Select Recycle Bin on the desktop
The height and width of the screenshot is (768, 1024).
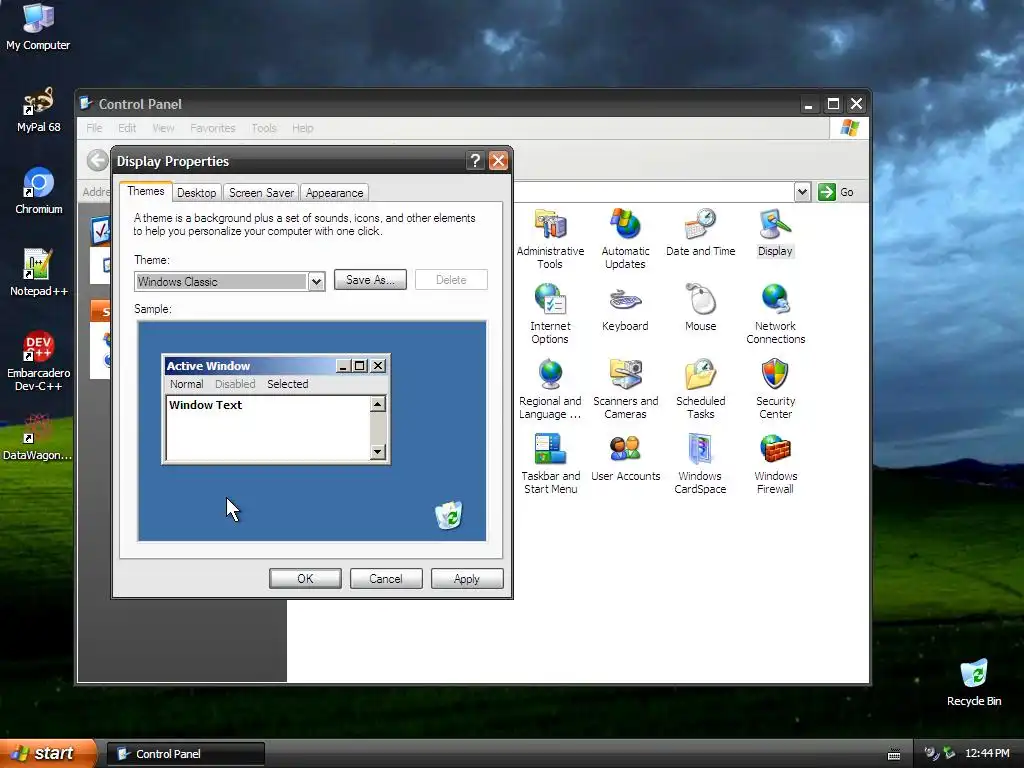pyautogui.click(x=974, y=683)
